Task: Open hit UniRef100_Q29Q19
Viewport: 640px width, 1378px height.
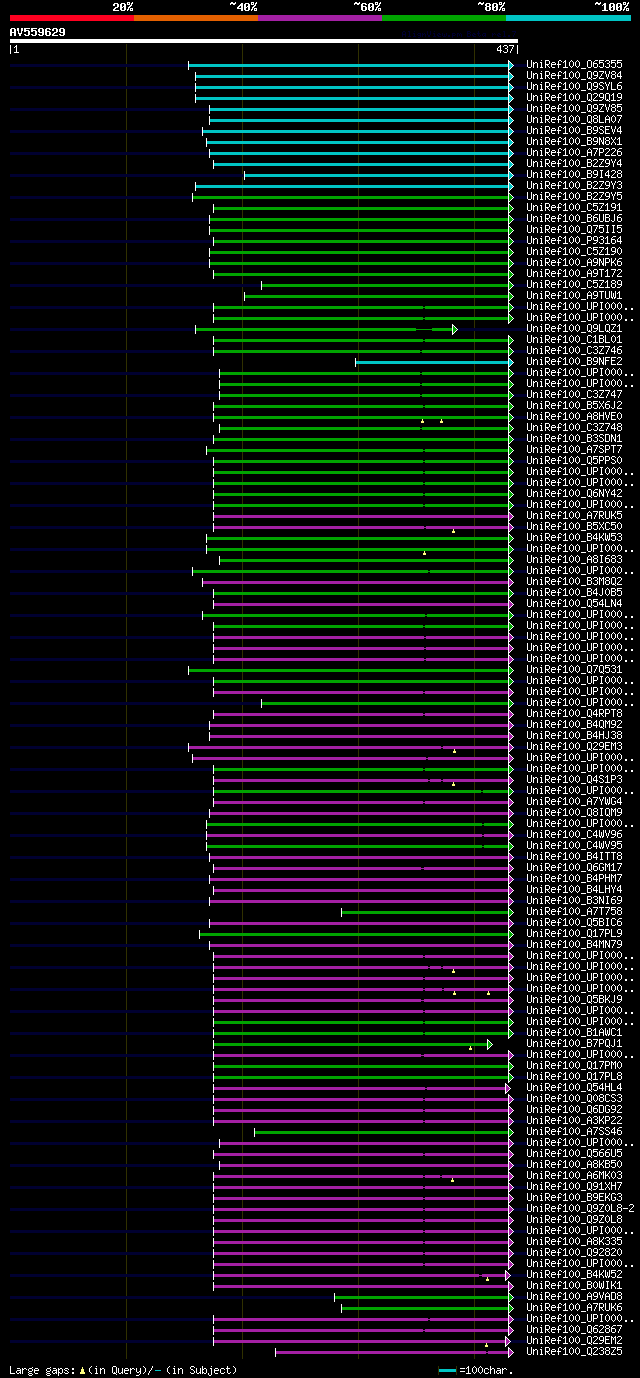Action: [x=574, y=98]
